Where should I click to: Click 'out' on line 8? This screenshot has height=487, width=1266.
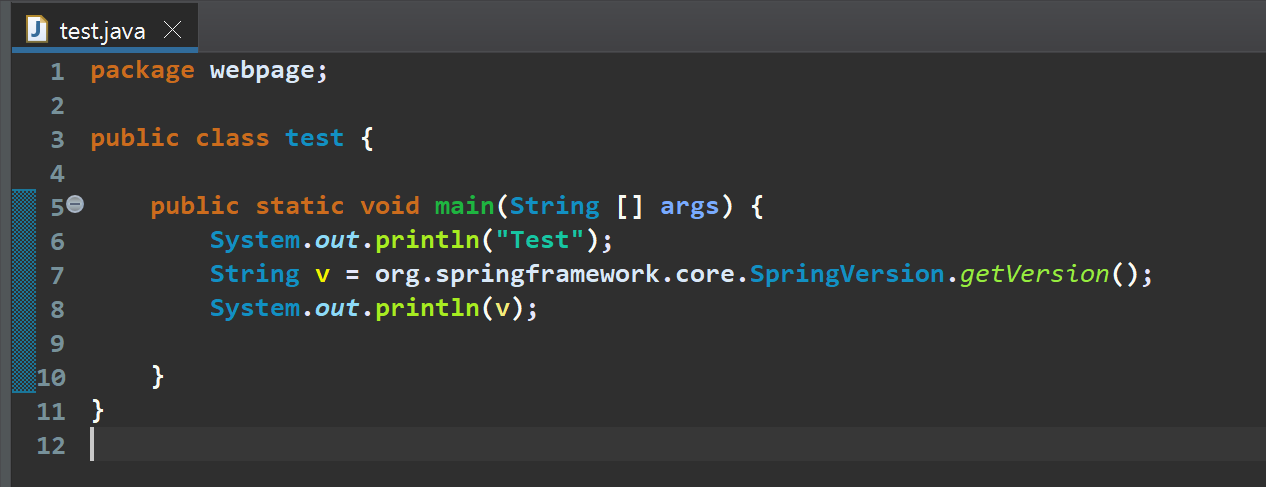pos(337,308)
